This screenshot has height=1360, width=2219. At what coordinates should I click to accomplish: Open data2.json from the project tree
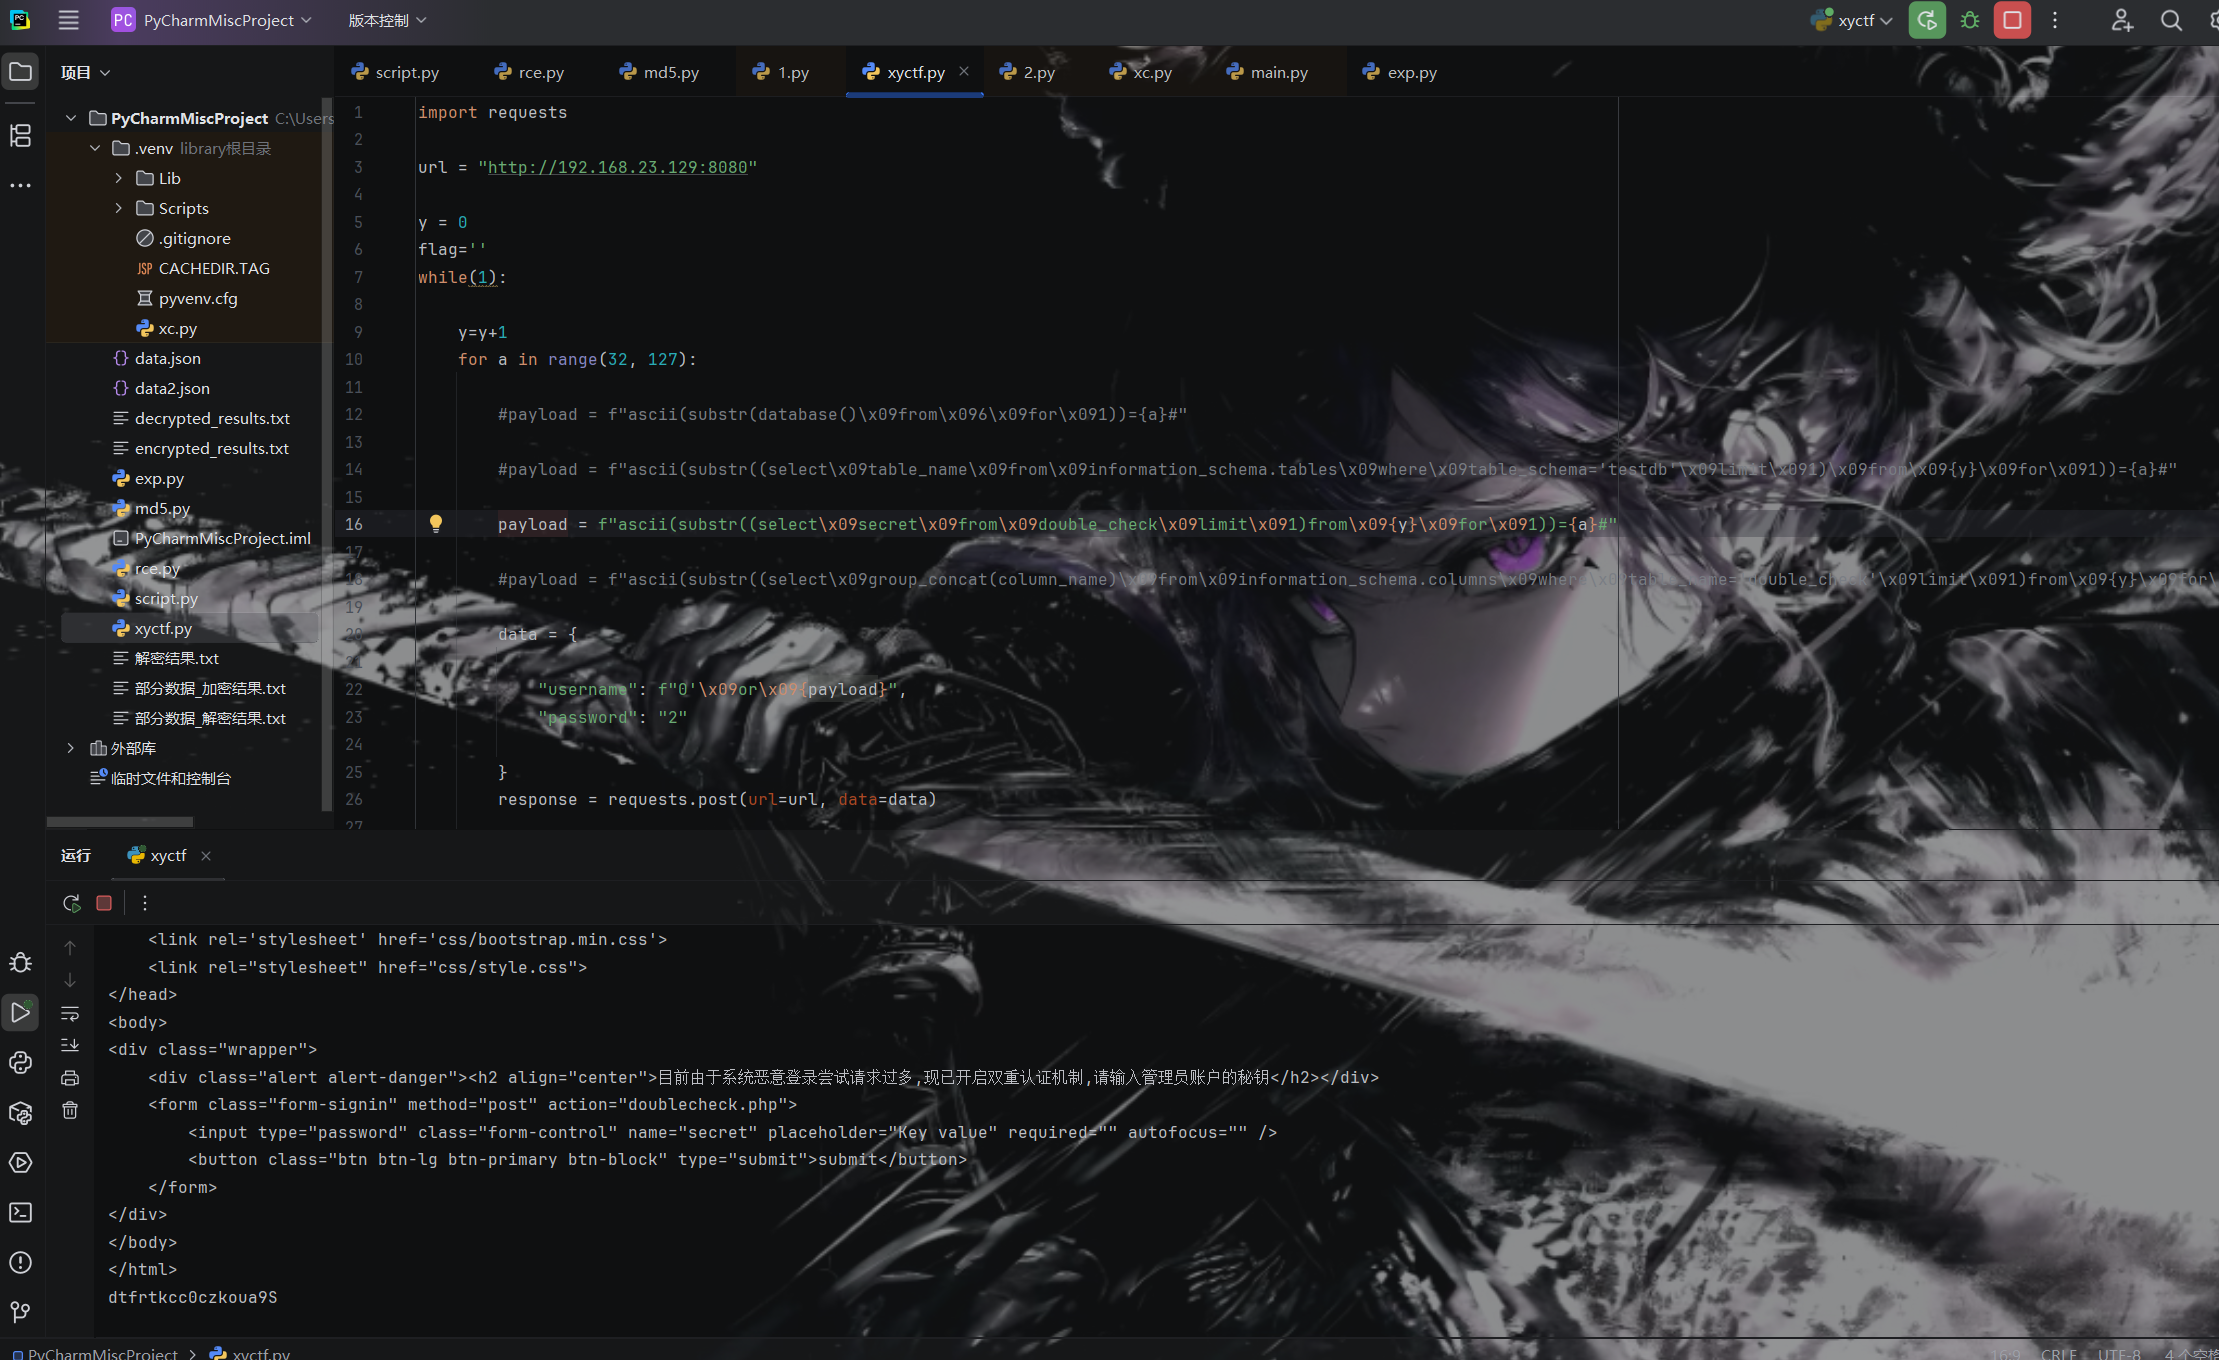coord(172,388)
